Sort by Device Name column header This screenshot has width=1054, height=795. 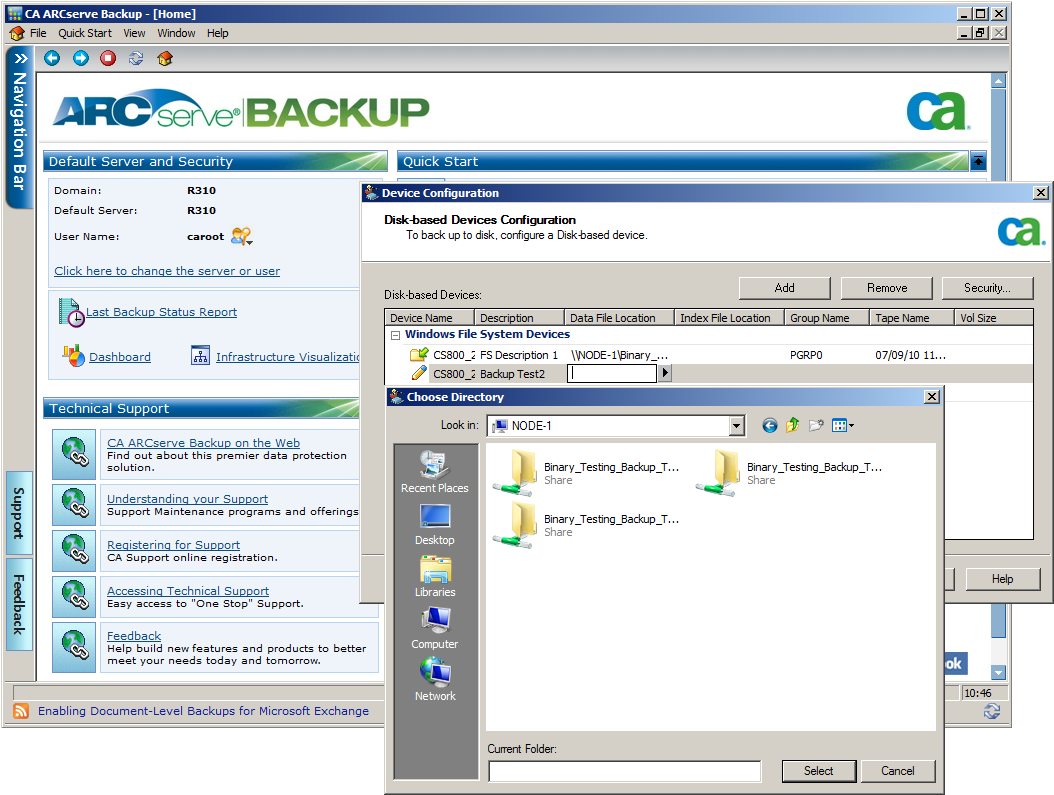coord(429,318)
